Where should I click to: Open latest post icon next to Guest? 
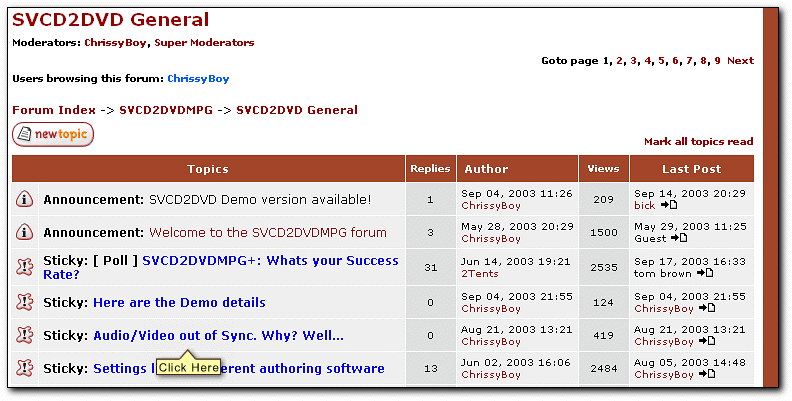(x=679, y=238)
